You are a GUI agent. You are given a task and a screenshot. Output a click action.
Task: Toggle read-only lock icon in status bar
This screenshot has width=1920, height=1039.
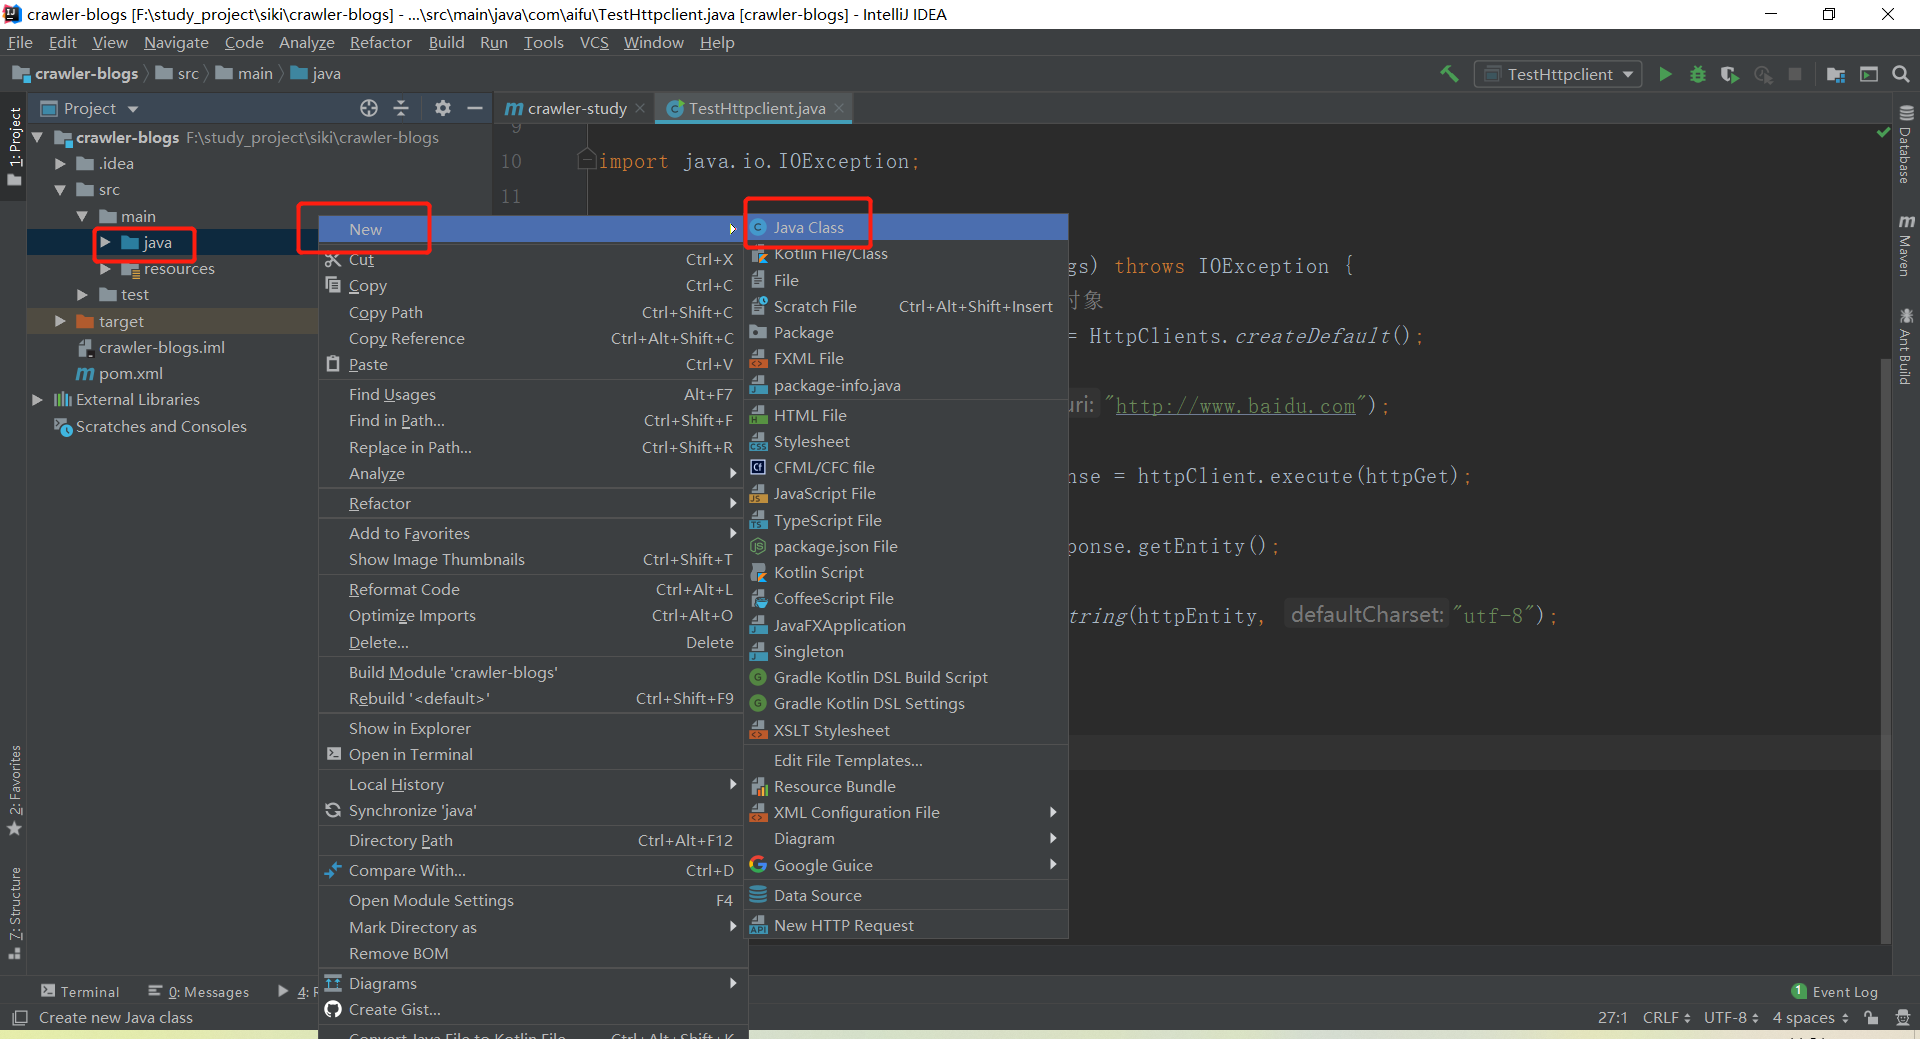pos(1871,1017)
